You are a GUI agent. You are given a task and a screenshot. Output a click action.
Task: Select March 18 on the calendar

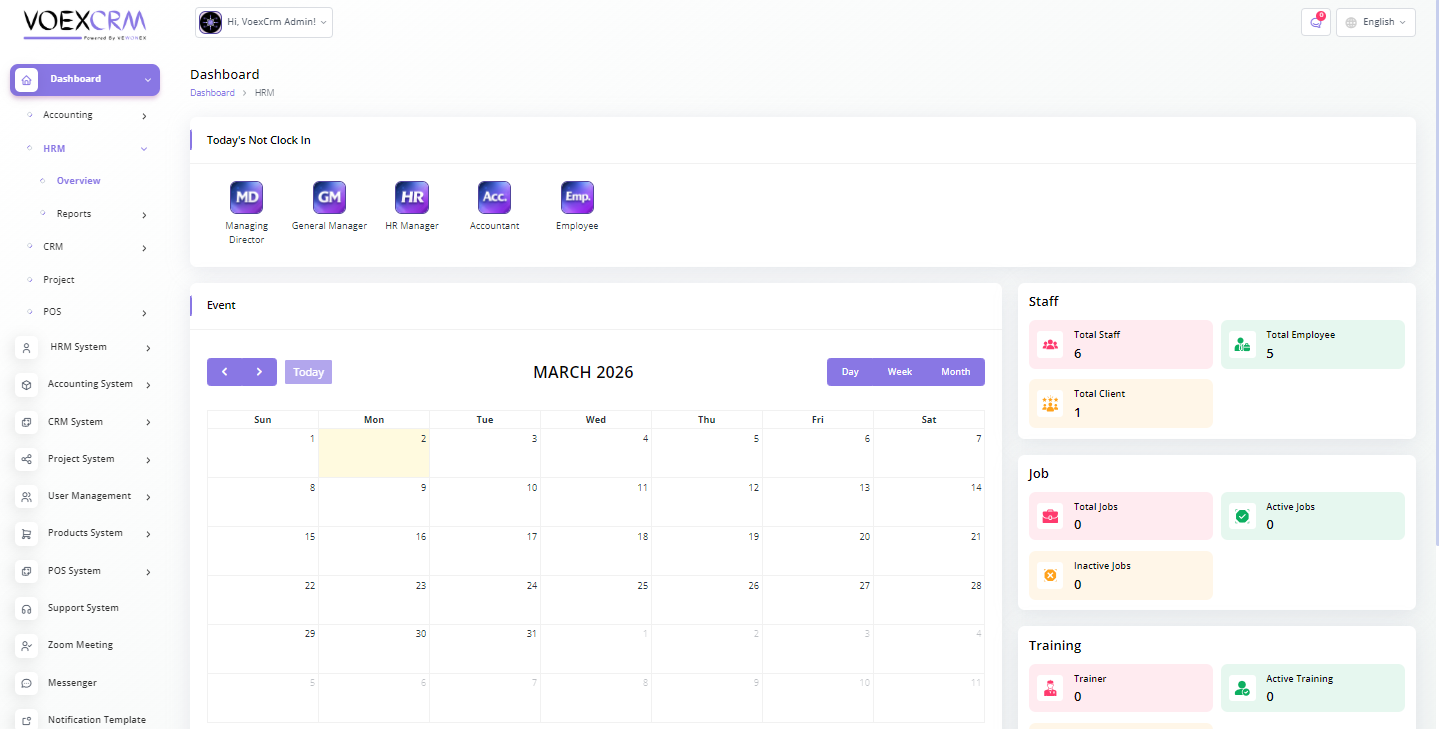[596, 550]
